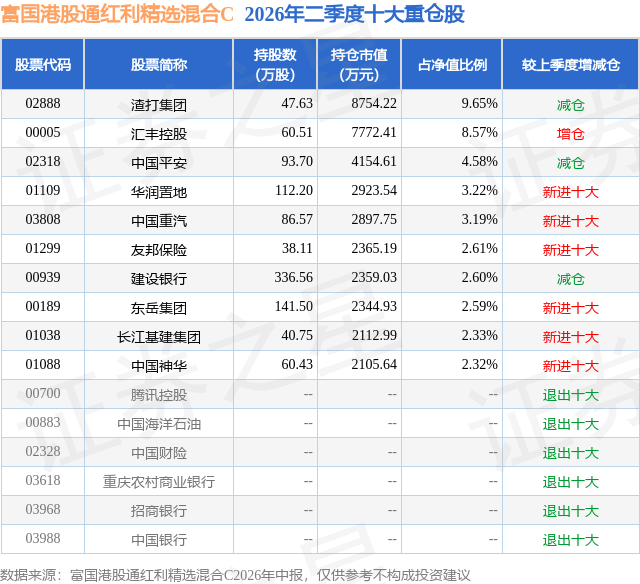Image resolution: width=640 pixels, height=584 pixels.
Task: Click stock code 03808
Action: pos(43,220)
